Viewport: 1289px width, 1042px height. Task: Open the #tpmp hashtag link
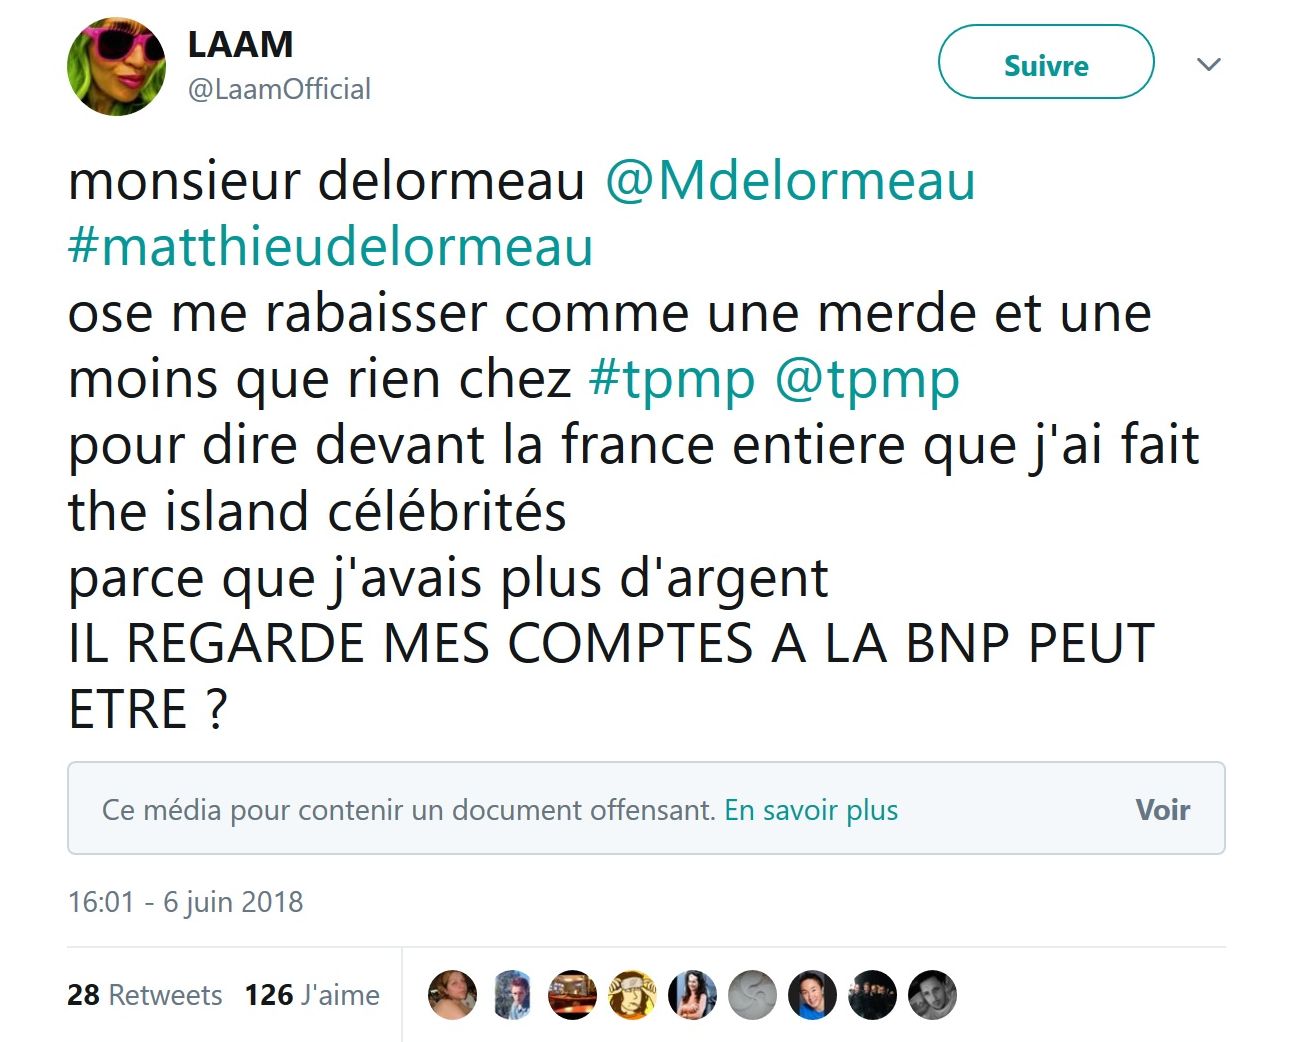[672, 380]
